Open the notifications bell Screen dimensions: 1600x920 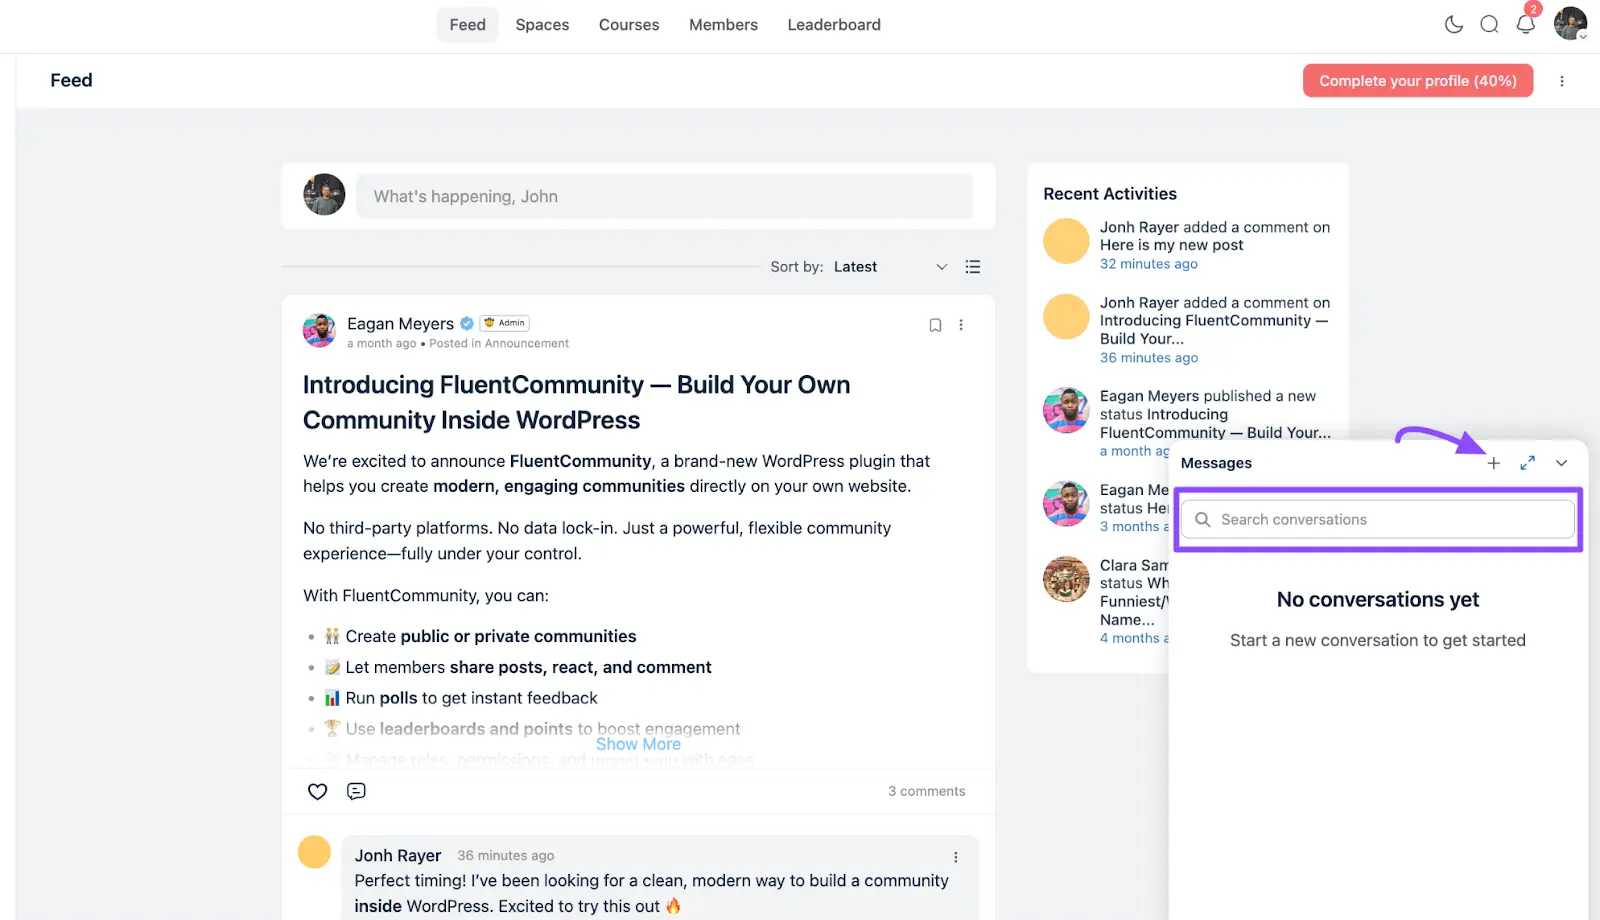pyautogui.click(x=1525, y=25)
